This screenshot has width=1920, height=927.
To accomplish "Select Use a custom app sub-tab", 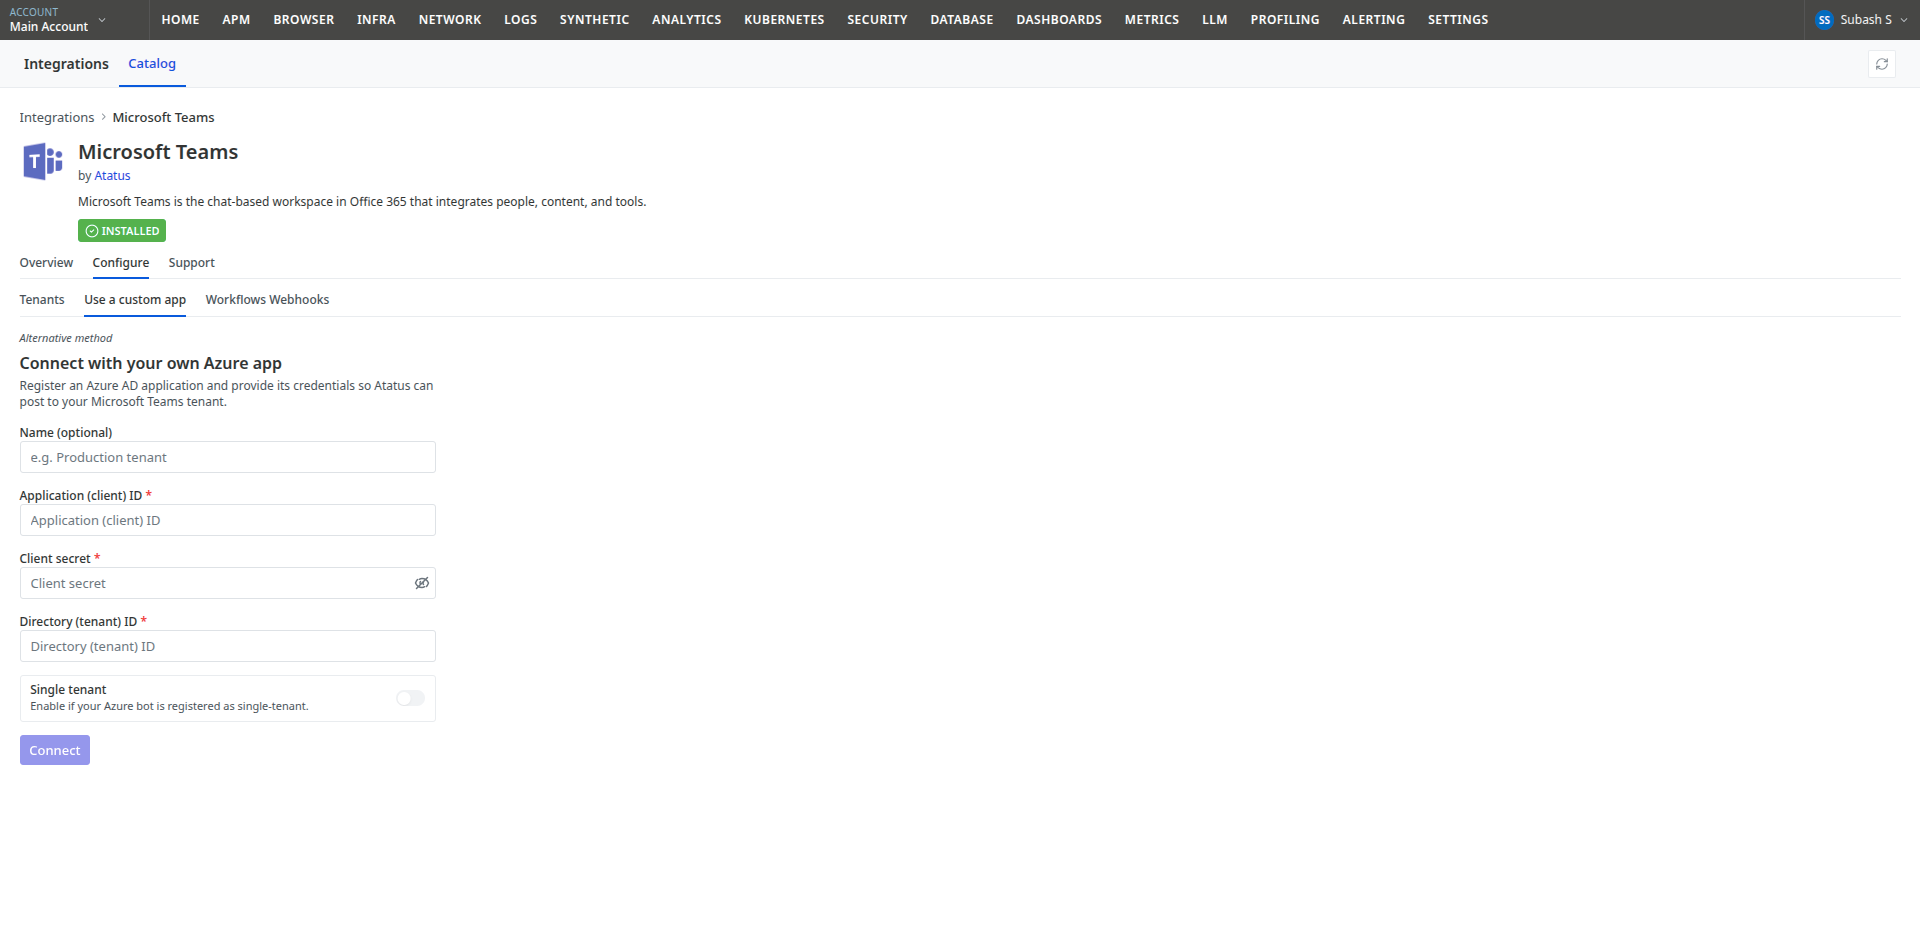I will 135,300.
